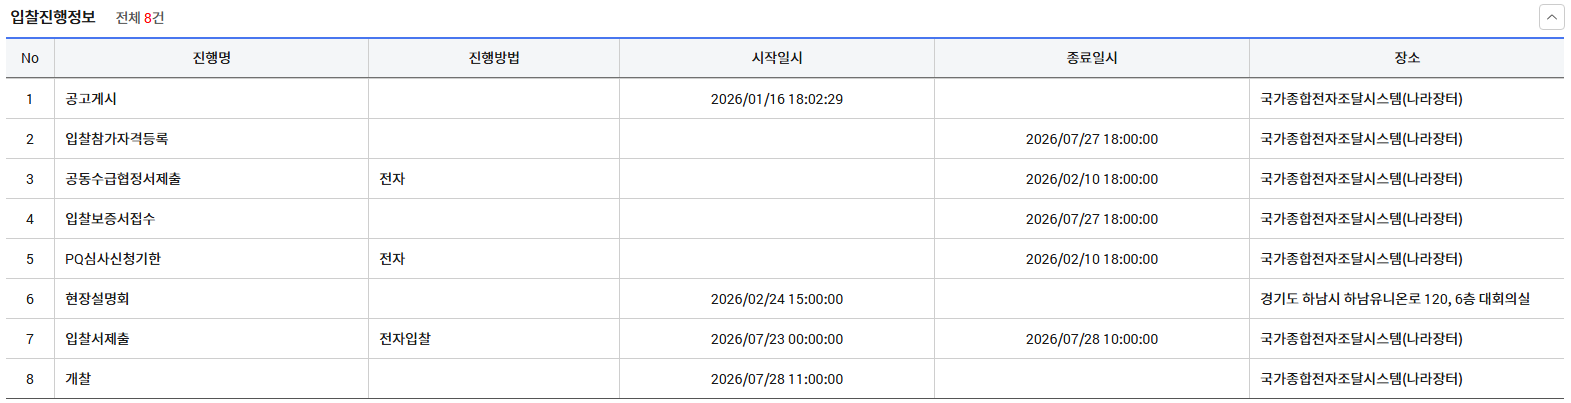This screenshot has width=1571, height=403.
Task: Select the 개찰 row name
Action: pyautogui.click(x=78, y=379)
